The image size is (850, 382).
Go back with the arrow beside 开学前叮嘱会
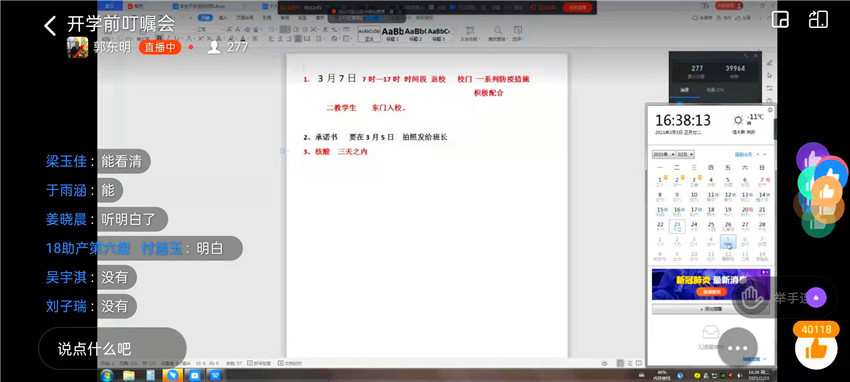50,25
